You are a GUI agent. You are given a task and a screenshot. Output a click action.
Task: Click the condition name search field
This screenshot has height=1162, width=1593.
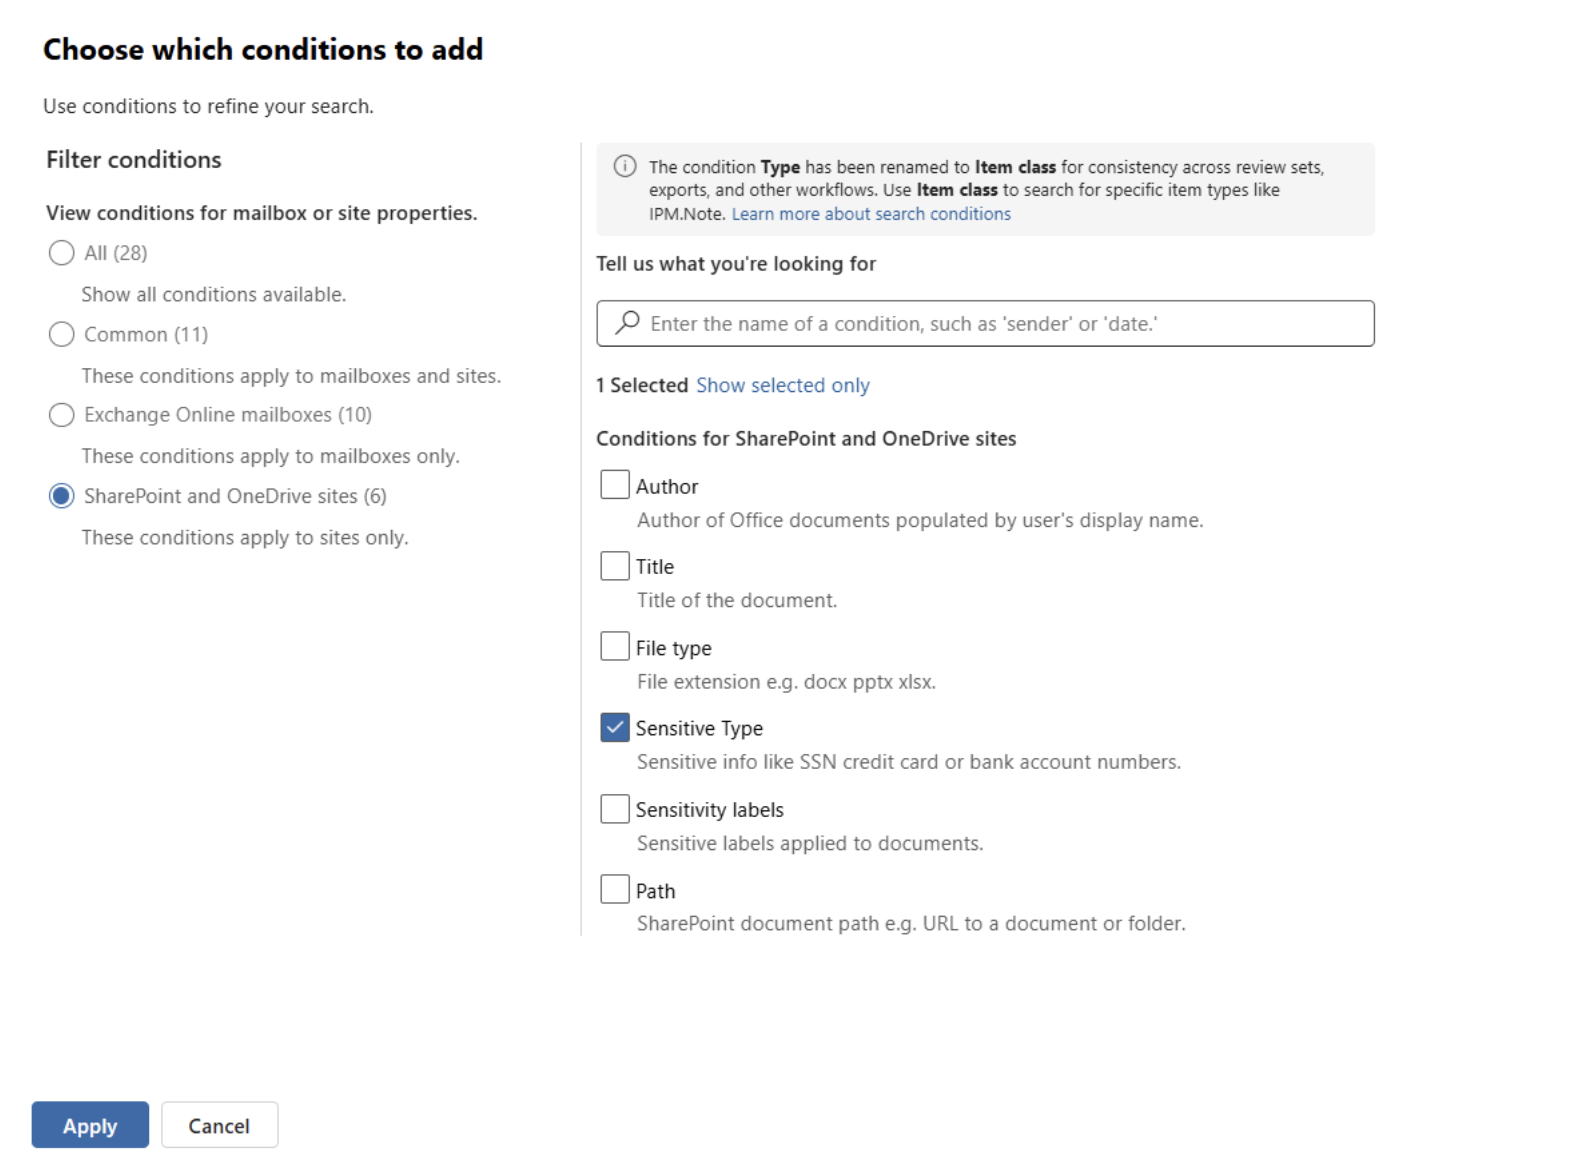tap(1000, 324)
